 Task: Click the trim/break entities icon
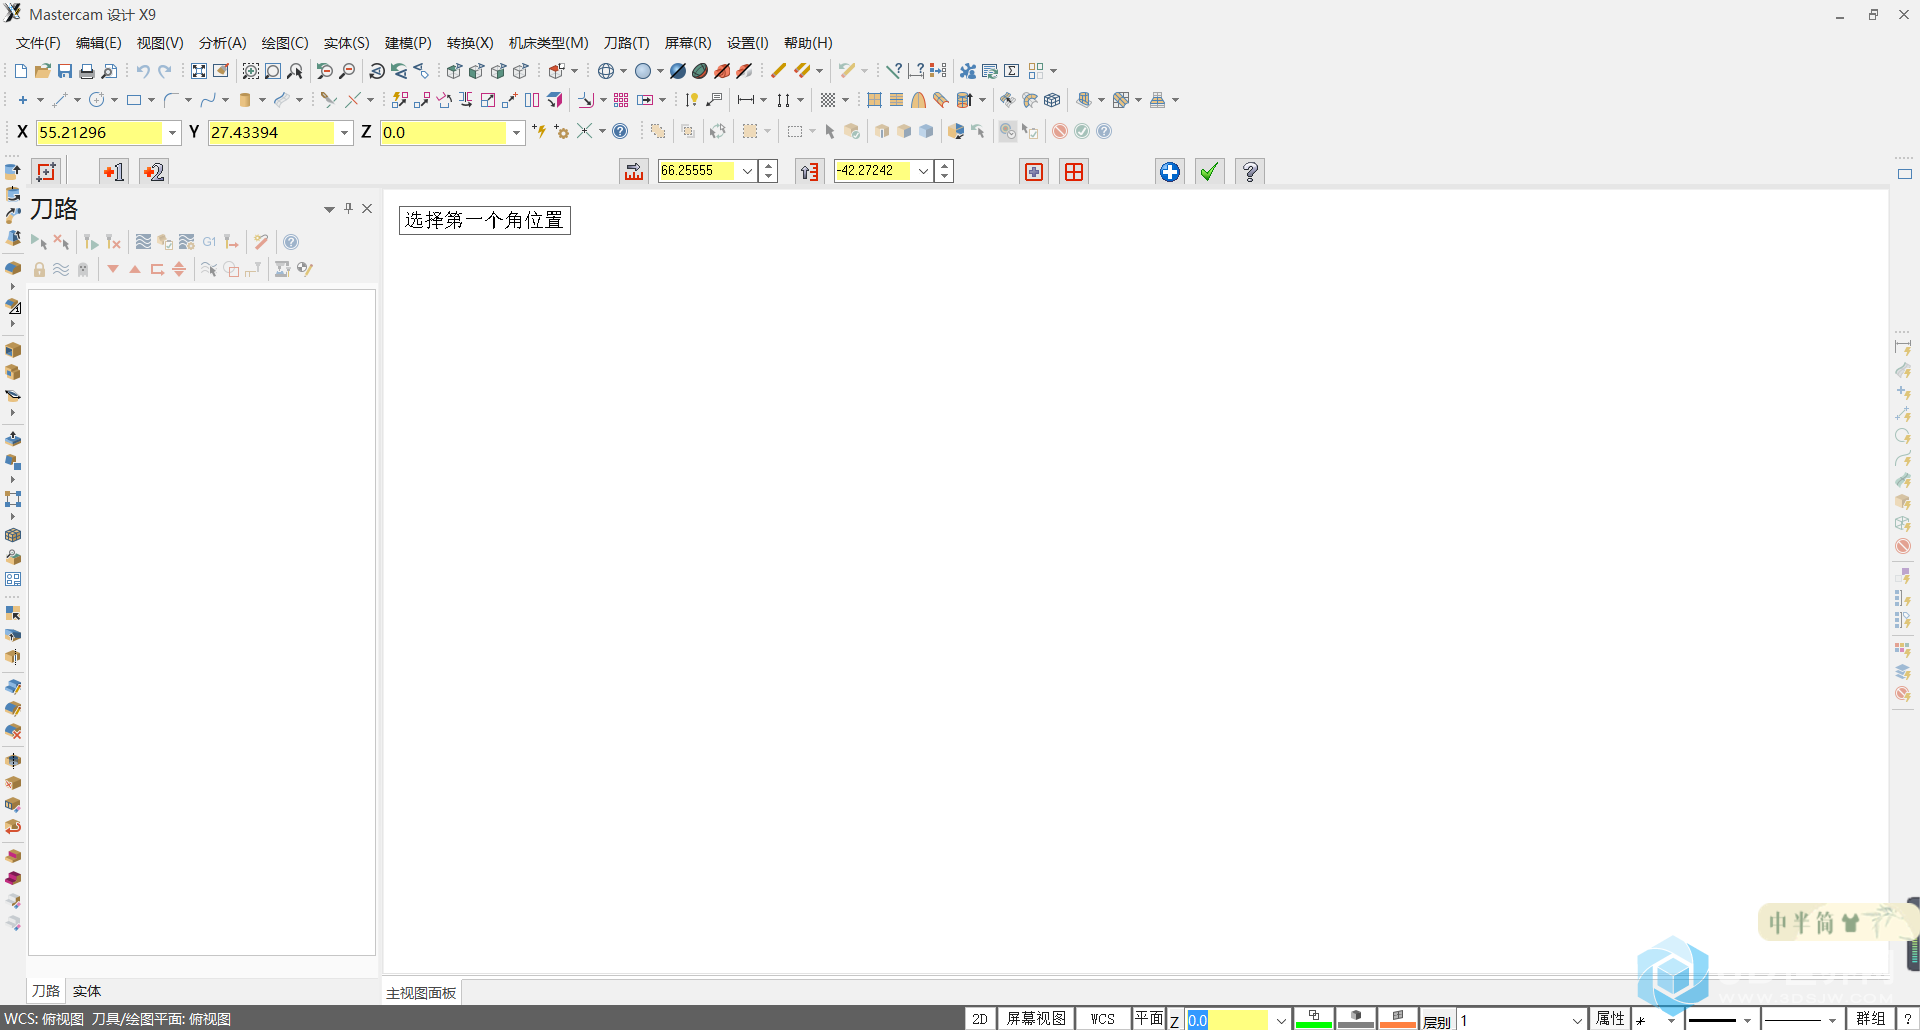coord(328,100)
